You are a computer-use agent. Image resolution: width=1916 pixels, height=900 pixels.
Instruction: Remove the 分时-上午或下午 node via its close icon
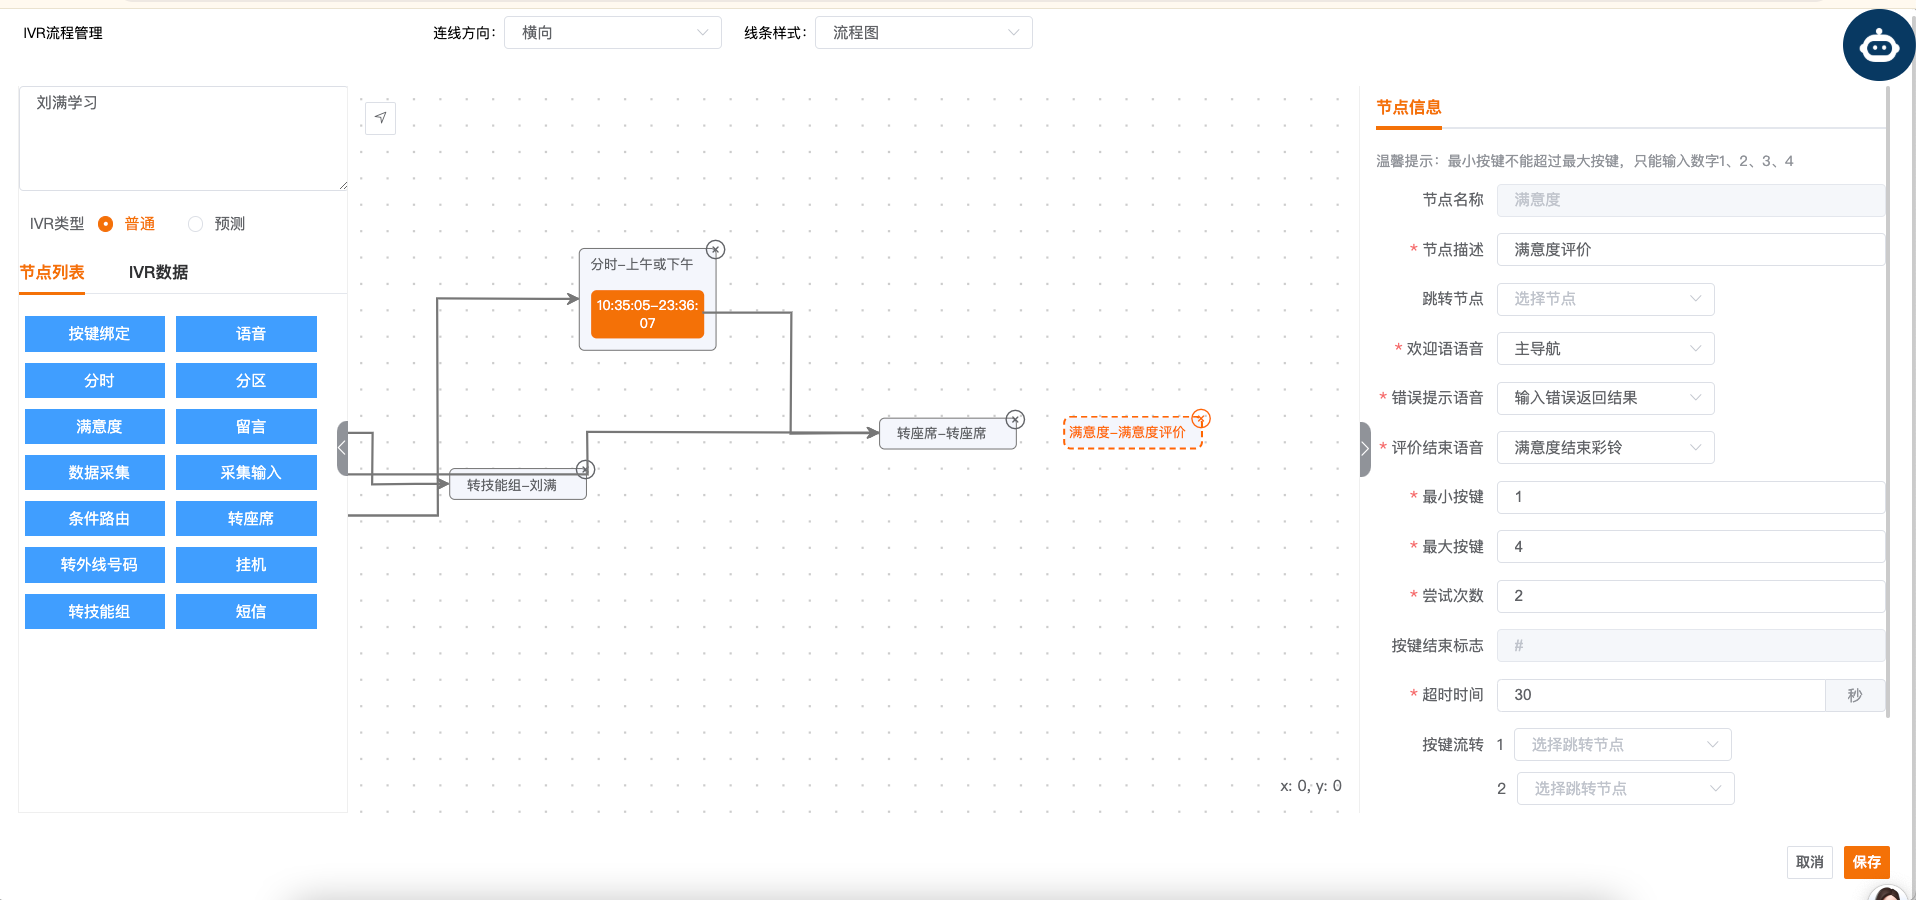[715, 249]
